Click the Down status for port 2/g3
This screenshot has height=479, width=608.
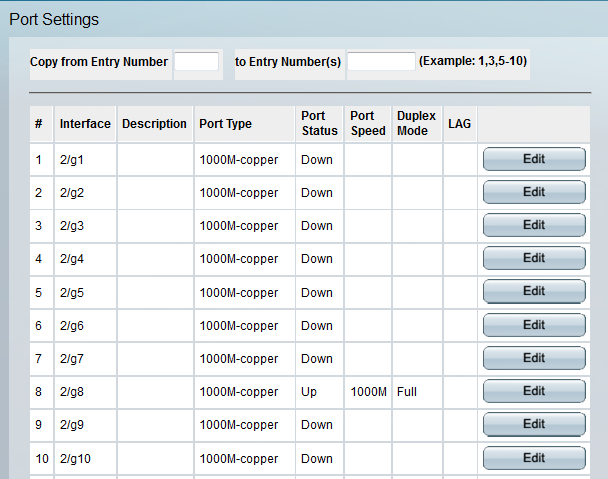point(317,226)
